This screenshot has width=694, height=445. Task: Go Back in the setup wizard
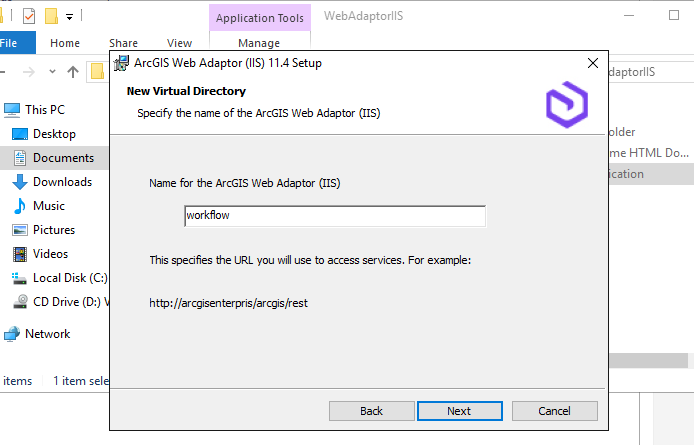(x=372, y=411)
